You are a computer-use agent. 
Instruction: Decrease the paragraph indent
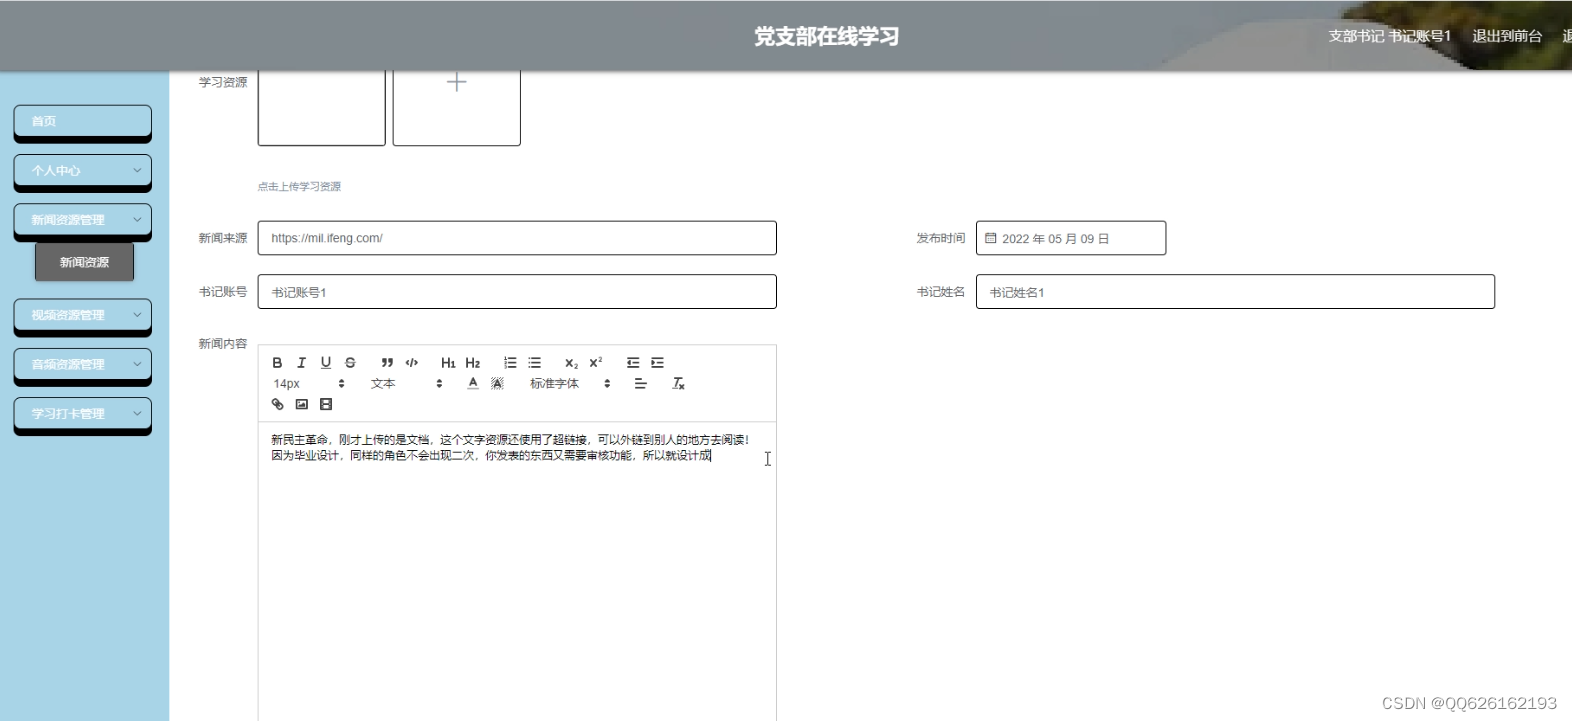(633, 363)
